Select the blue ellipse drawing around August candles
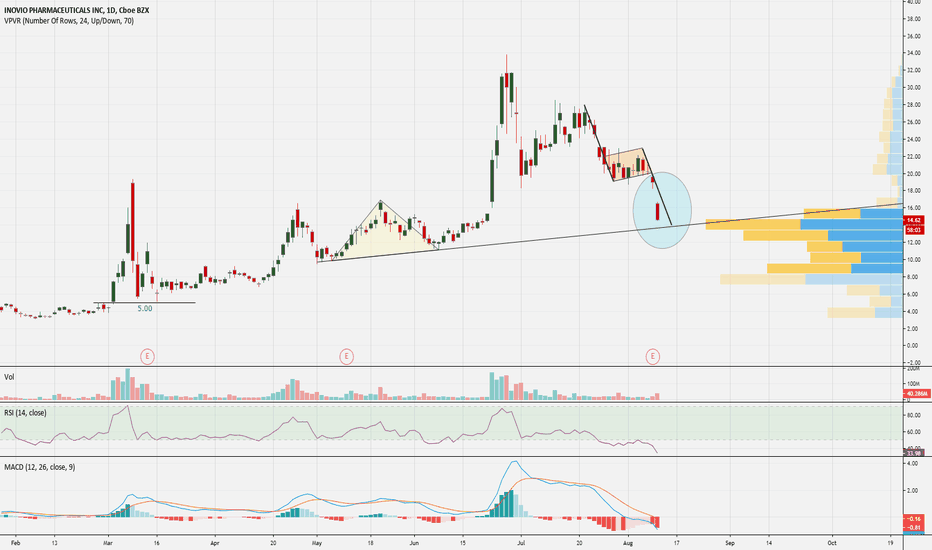Viewport: 932px width, 550px height. click(662, 210)
